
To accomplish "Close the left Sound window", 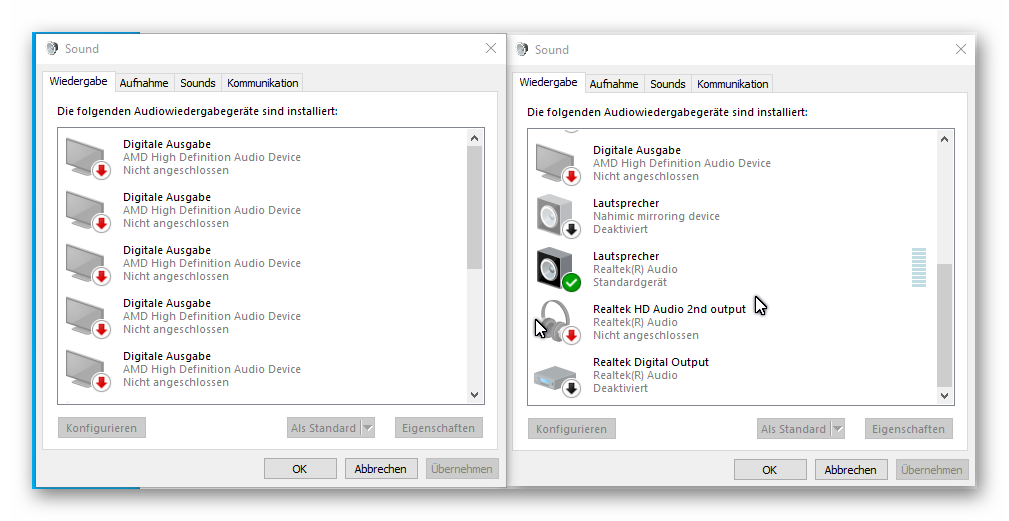I will tap(491, 48).
